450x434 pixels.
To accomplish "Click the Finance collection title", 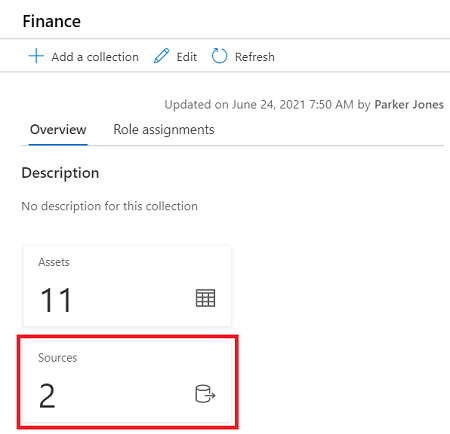I will [52, 21].
